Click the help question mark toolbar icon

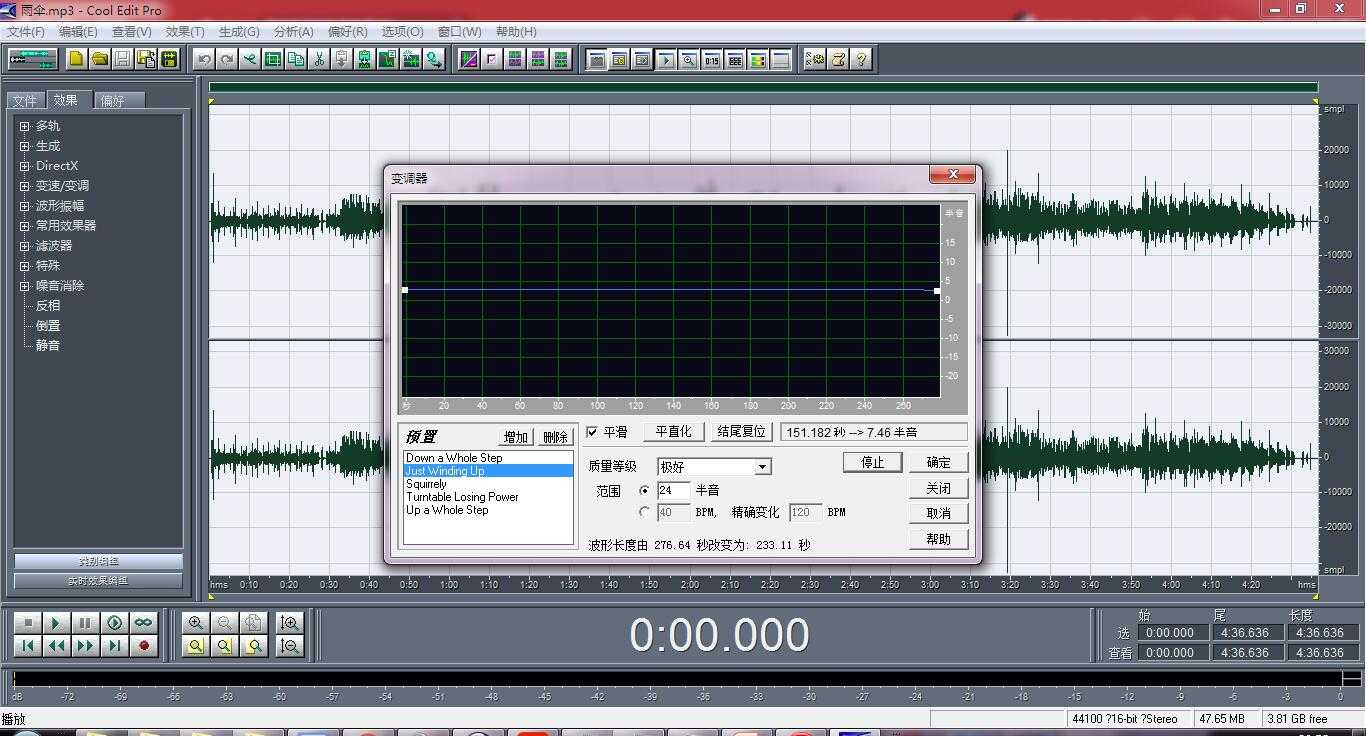pos(861,59)
